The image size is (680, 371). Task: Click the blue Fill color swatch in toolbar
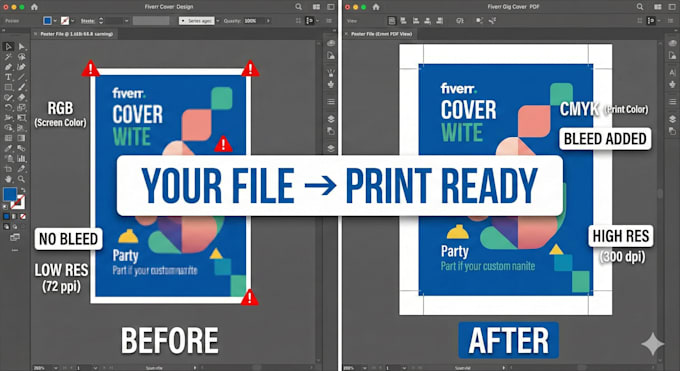(10, 194)
